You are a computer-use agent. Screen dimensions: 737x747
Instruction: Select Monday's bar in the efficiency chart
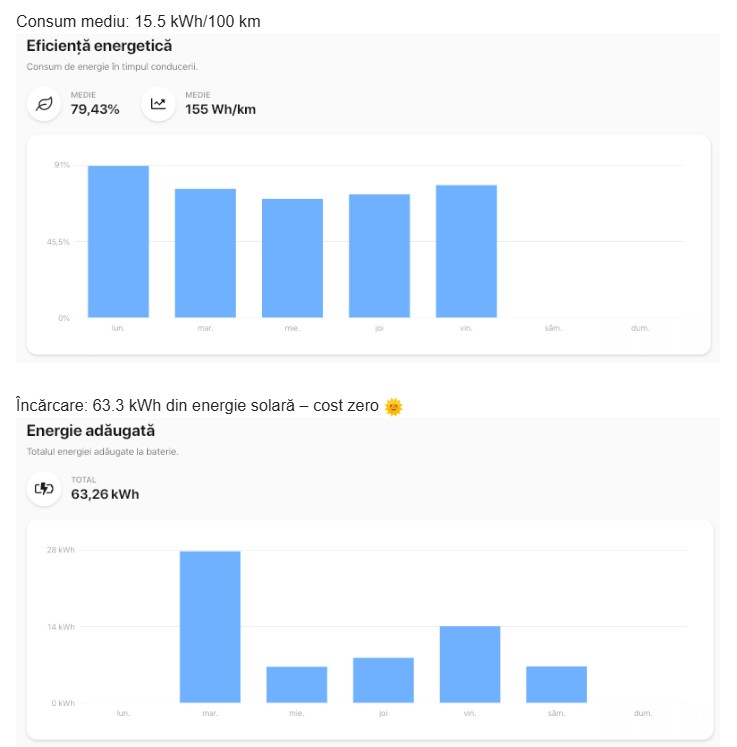(118, 241)
